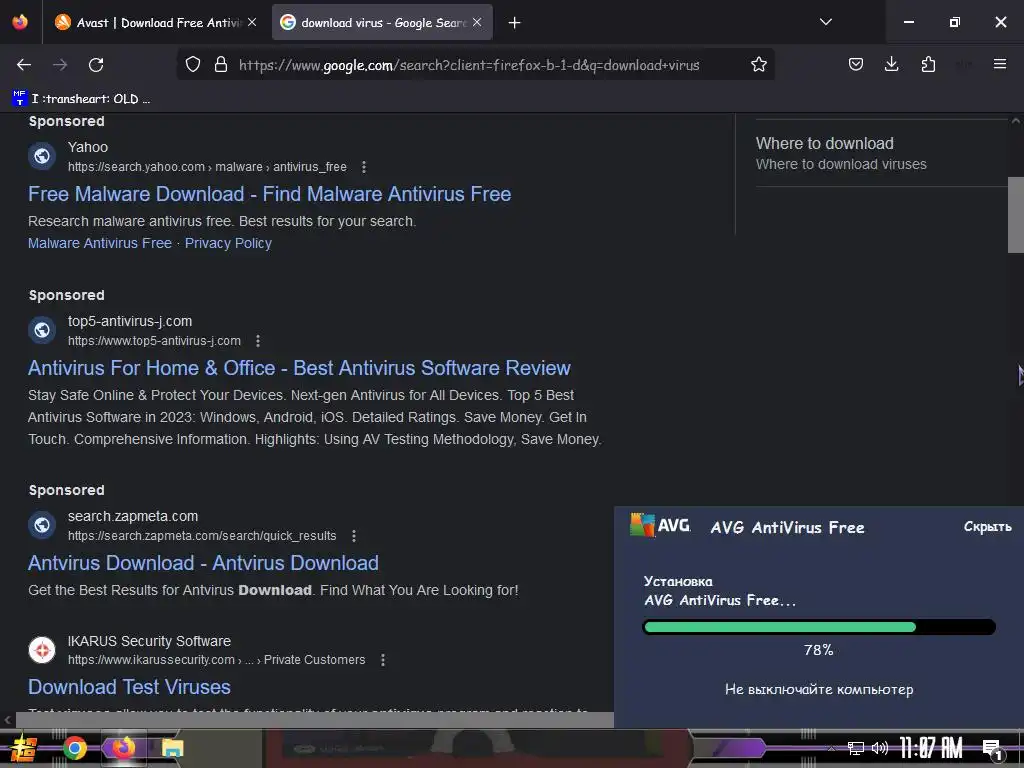Bookmark this page with the star icon
The image size is (1024, 768).
click(x=758, y=65)
